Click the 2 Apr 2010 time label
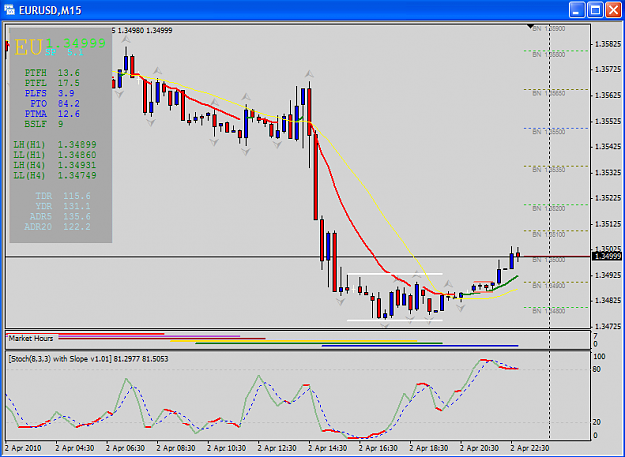Screen dimensions: 625x457 tap(23, 448)
